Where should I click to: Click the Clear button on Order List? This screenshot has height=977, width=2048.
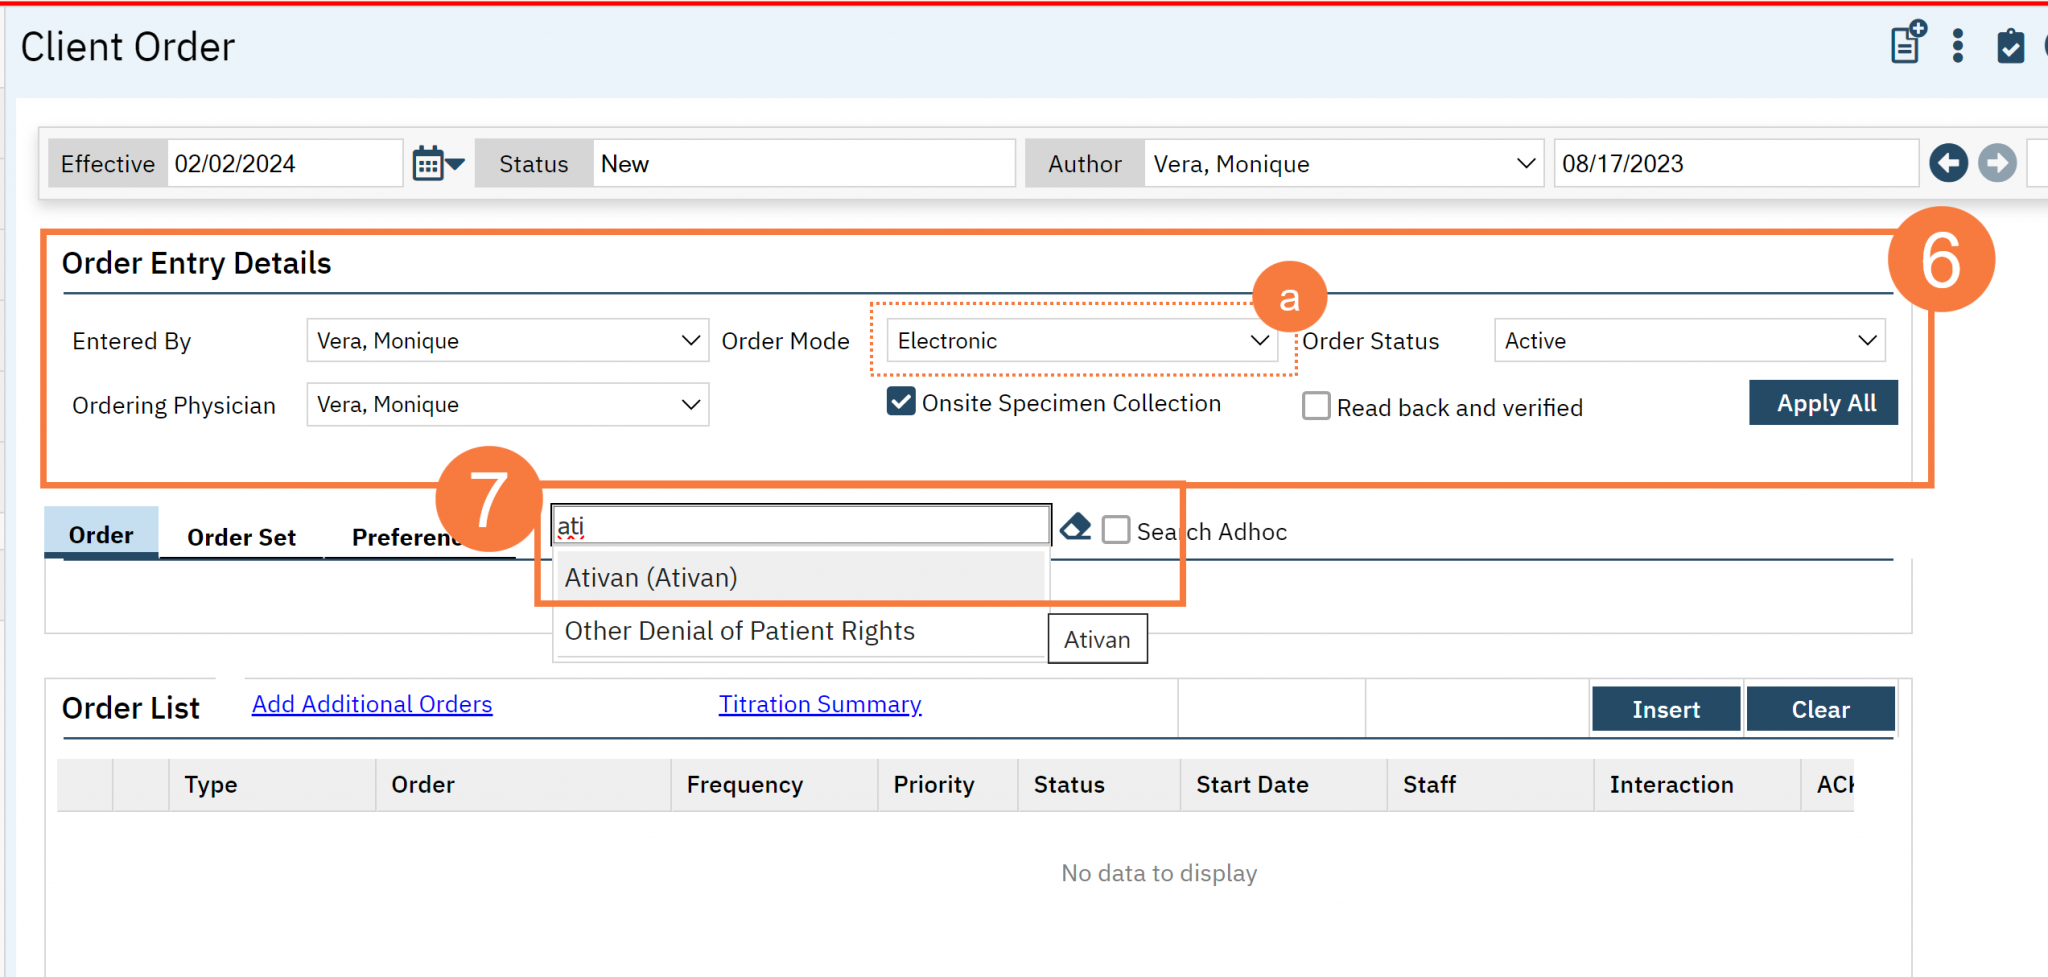[1819, 709]
